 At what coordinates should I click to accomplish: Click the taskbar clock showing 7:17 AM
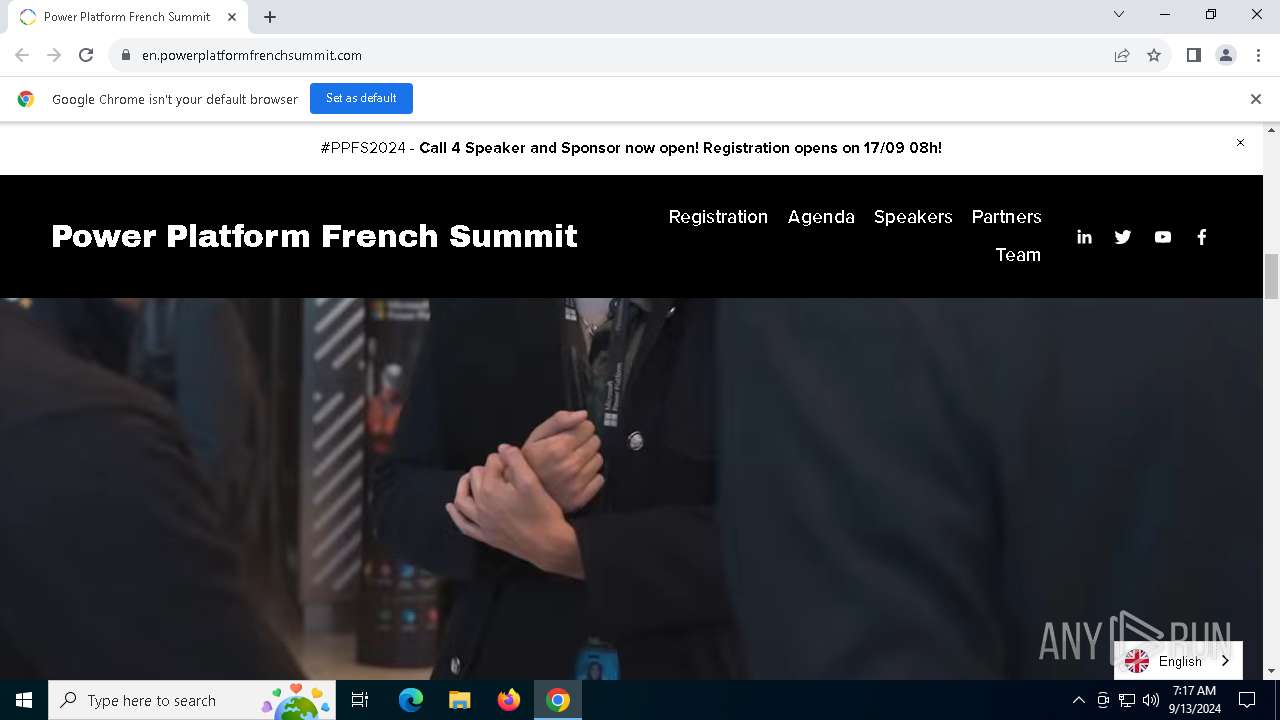pyautogui.click(x=1194, y=700)
